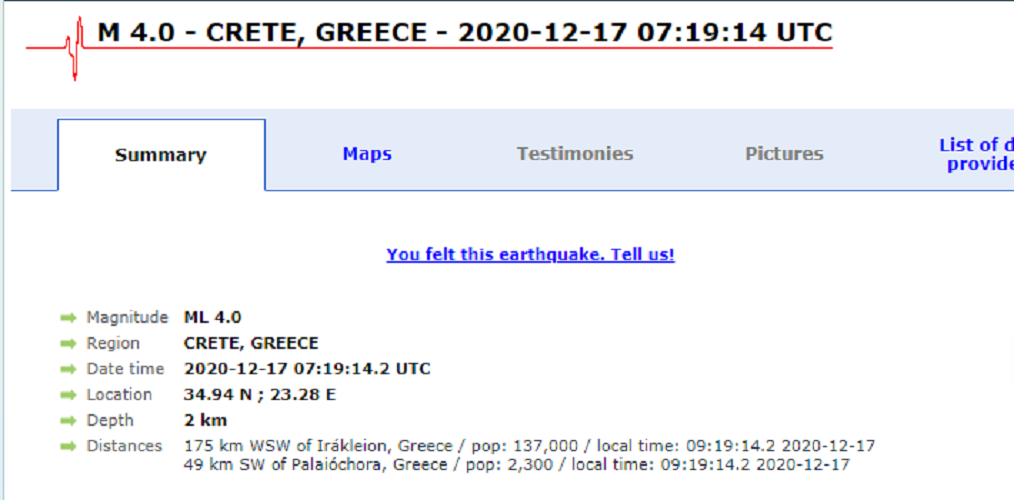Viewport: 1014px width, 500px height.
Task: Click green arrow beside Region
Action: (x=68, y=344)
